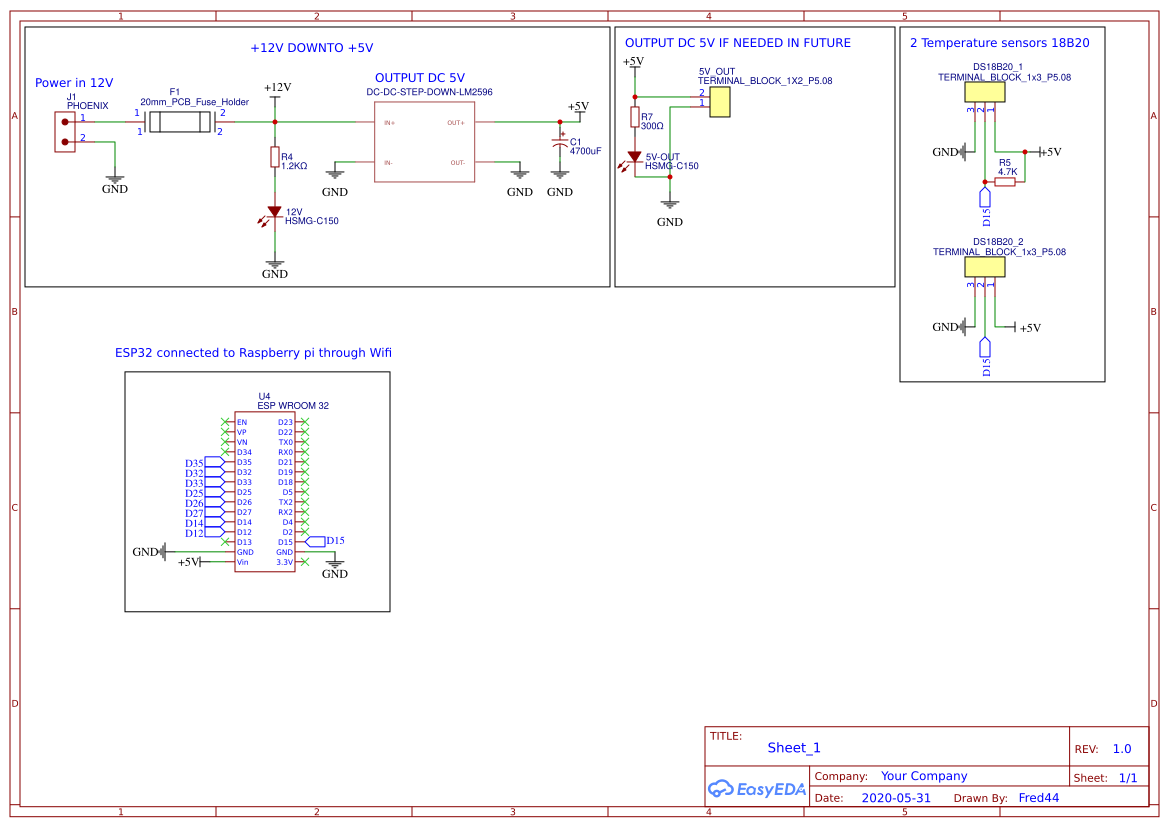This screenshot has width=1169, height=827.
Task: Click the 'DC-DC-STEP-DOWN-LM2596' part name text
Action: [429, 92]
